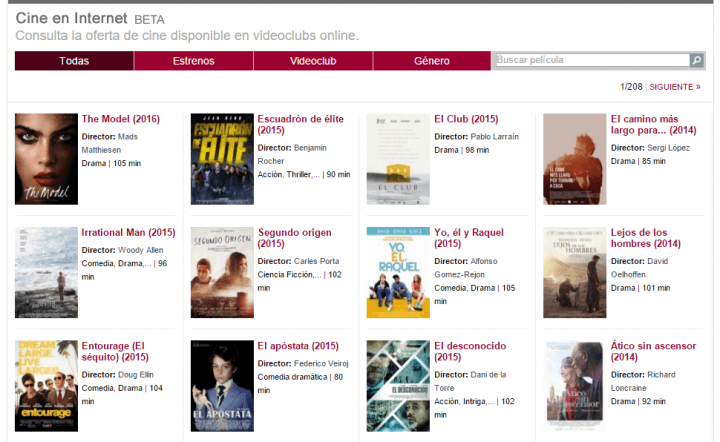Click The Model movie poster

[46, 159]
